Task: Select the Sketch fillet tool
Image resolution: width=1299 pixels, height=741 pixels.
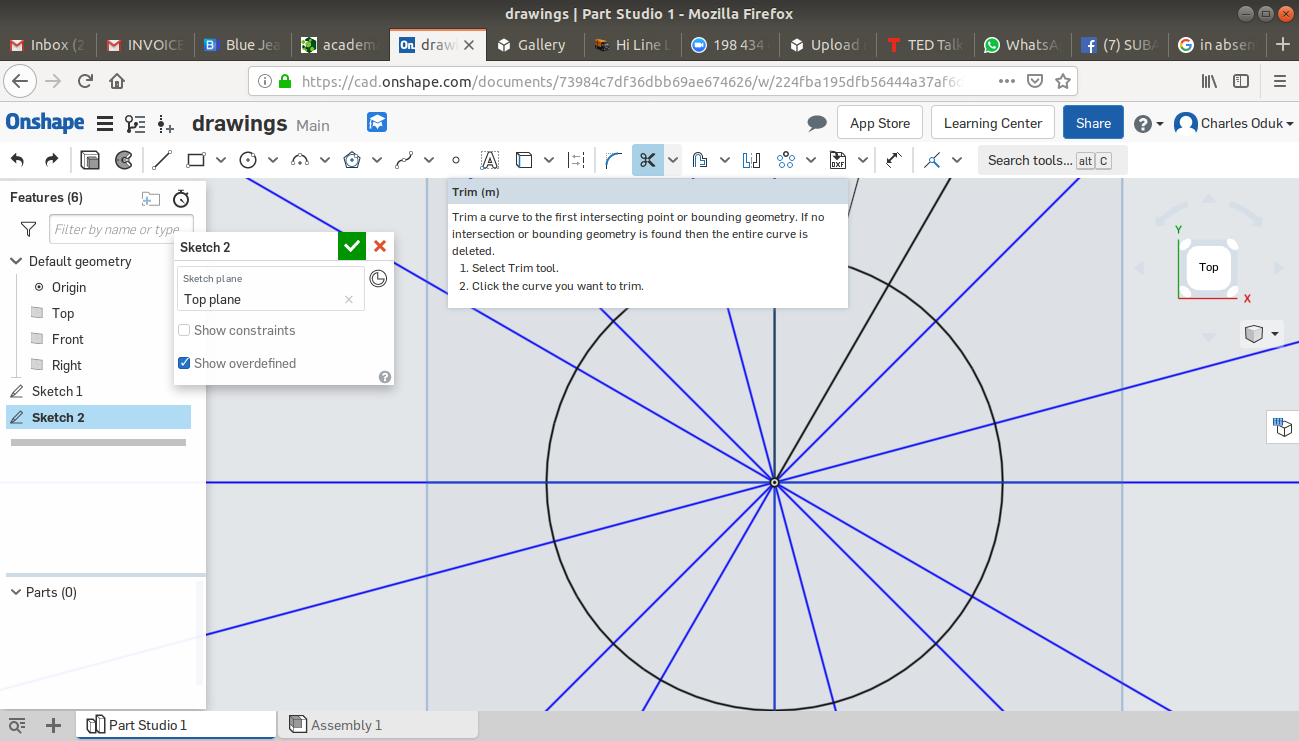Action: [614, 160]
